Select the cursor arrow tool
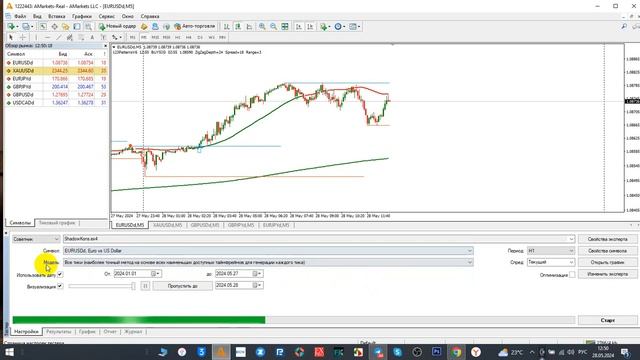The height and width of the screenshot is (360, 640). click(x=11, y=37)
